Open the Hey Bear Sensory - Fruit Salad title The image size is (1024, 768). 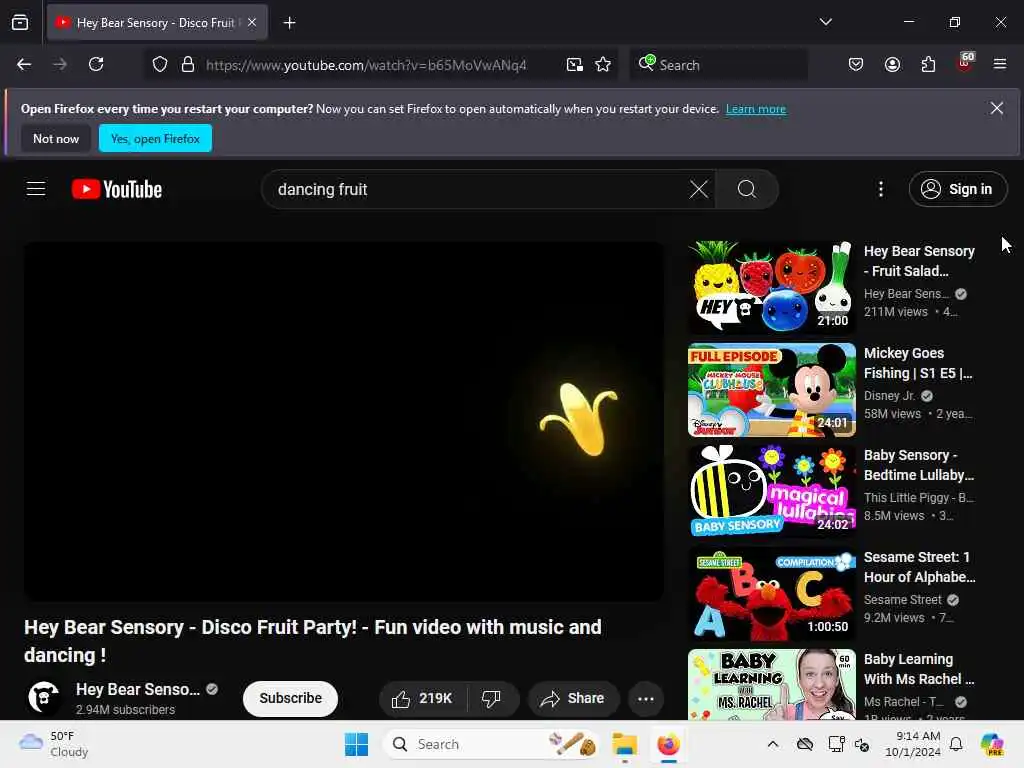tap(919, 261)
